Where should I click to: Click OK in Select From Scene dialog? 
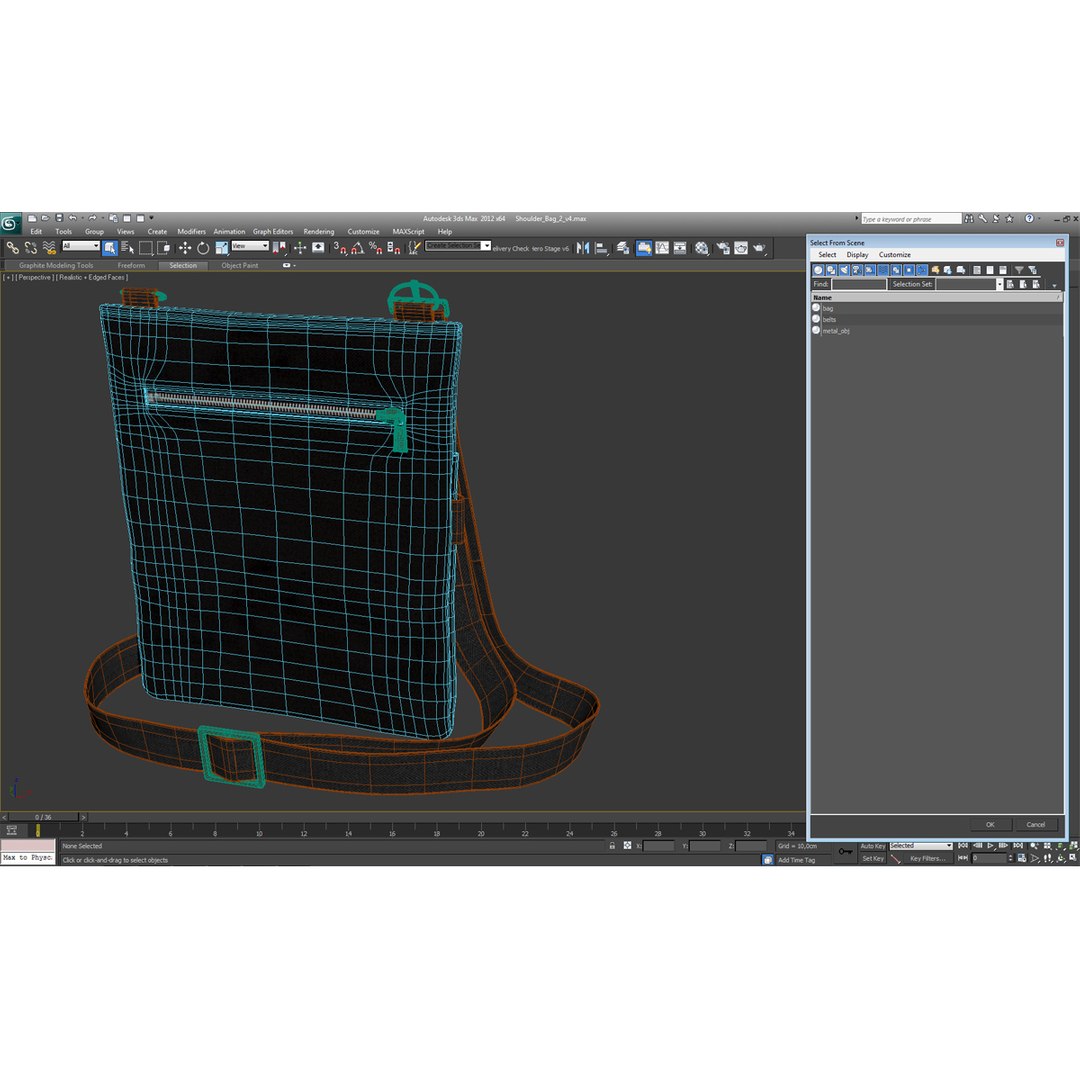pos(990,824)
